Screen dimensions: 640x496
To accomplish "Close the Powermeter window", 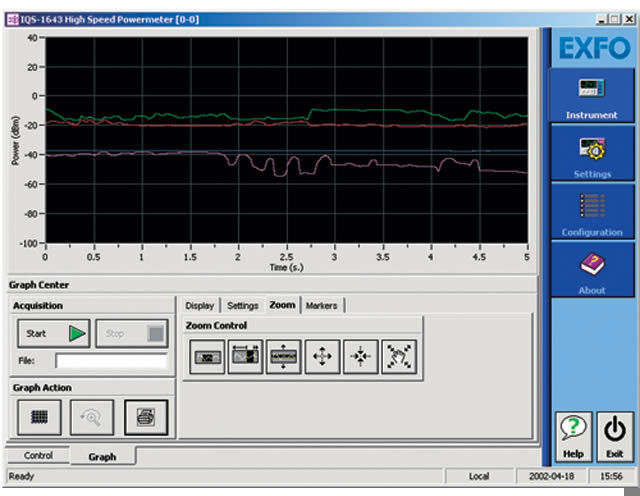I will [629, 19].
